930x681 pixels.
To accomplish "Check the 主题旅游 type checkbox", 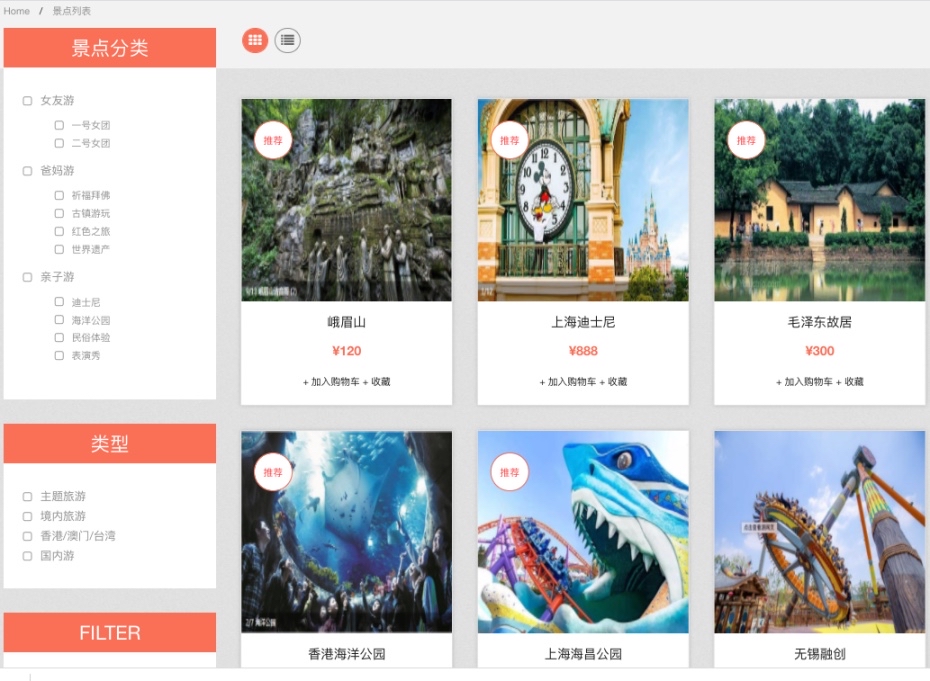I will point(27,497).
